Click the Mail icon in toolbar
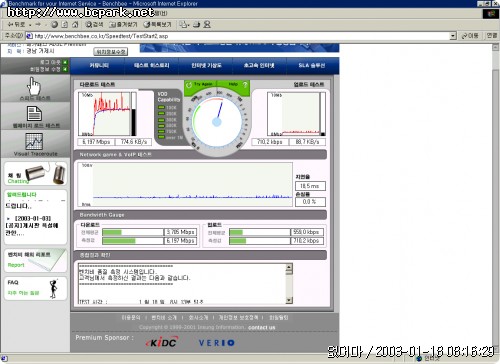The width and height of the screenshot is (500, 364). click(x=184, y=25)
